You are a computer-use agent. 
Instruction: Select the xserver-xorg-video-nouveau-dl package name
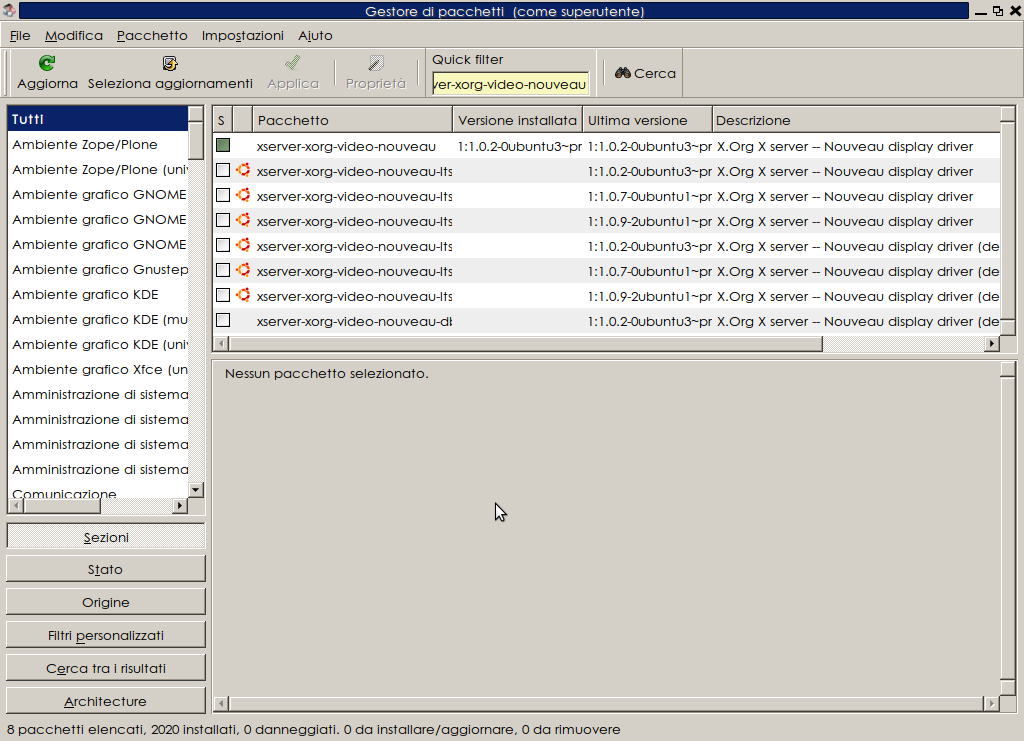354,321
